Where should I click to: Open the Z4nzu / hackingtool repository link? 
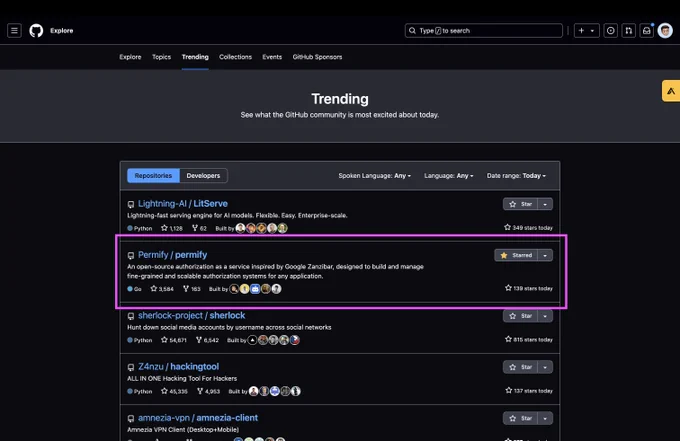click(x=179, y=366)
